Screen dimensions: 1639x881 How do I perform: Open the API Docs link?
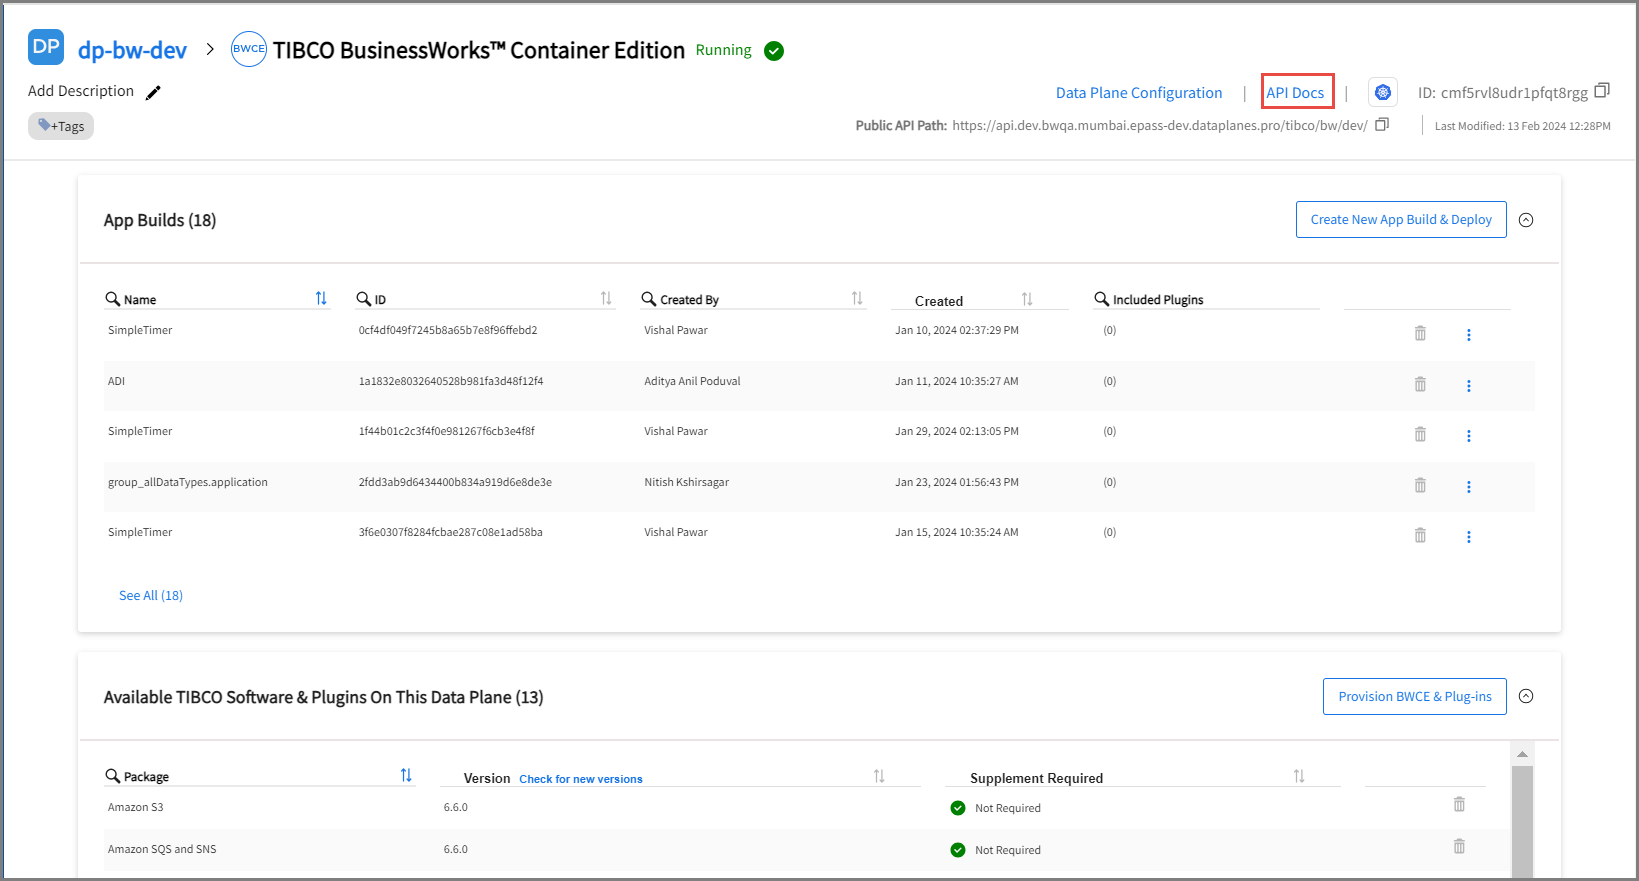[x=1295, y=92]
